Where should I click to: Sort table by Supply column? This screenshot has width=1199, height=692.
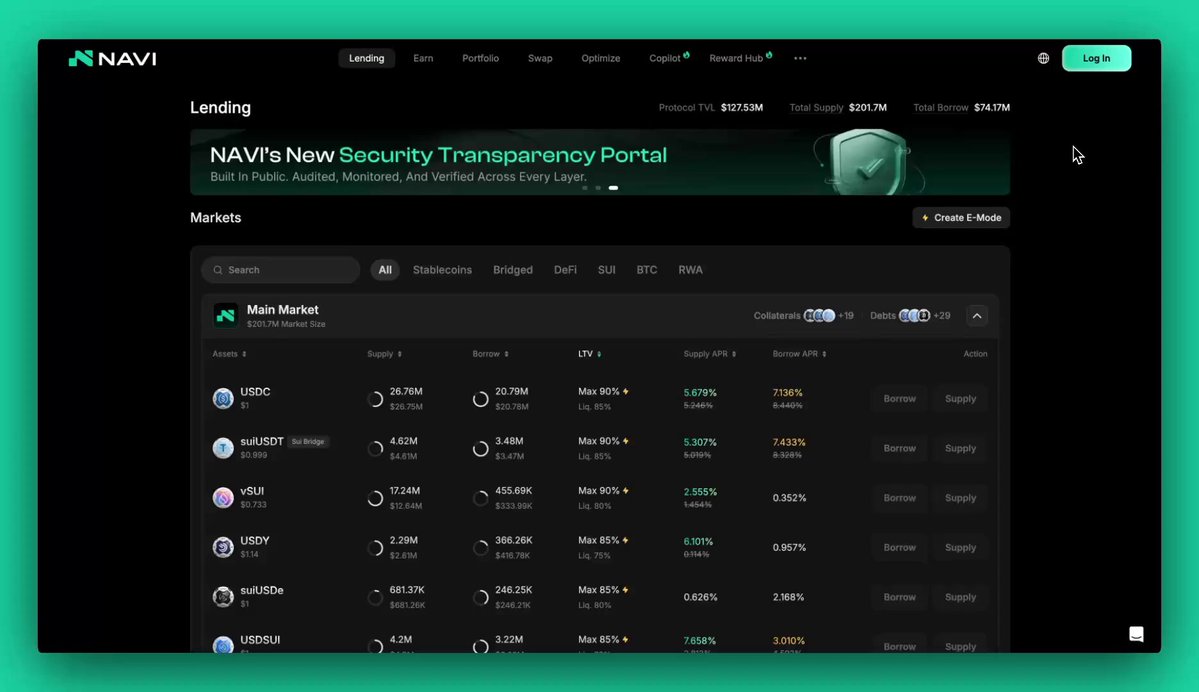[385, 354]
